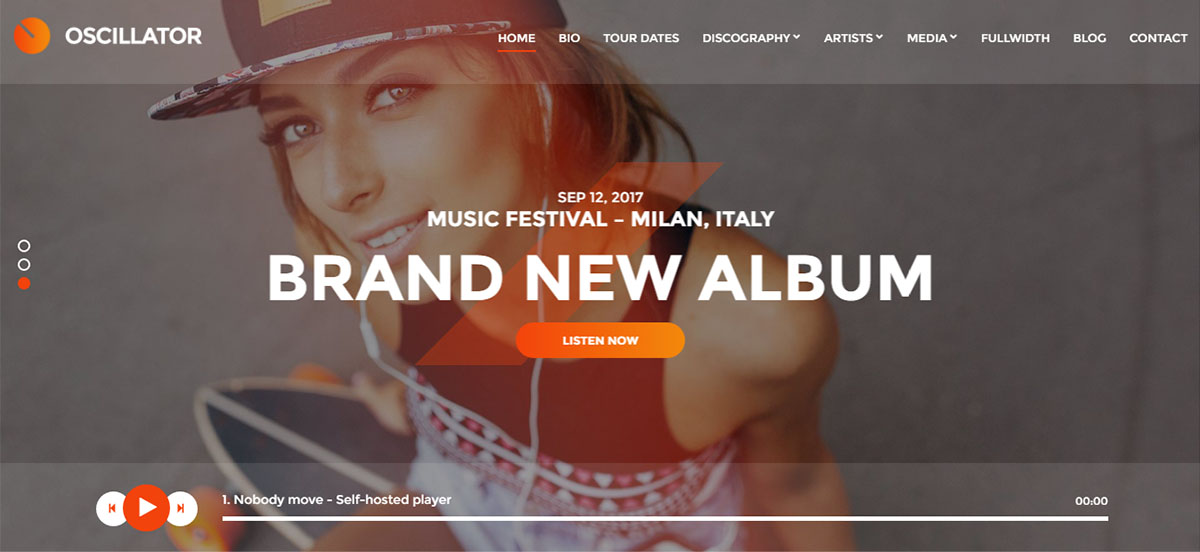Expand the Media dropdown menu
Image resolution: width=1200 pixels, height=552 pixels.
[x=932, y=38]
